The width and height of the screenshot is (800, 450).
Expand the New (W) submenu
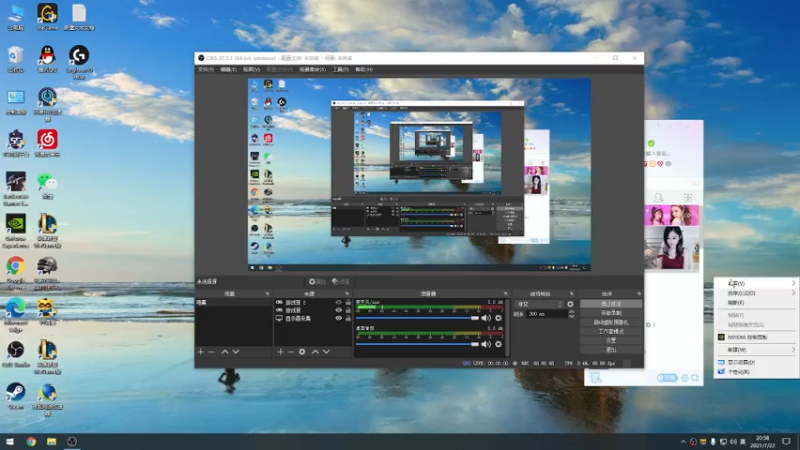pyautogui.click(x=757, y=349)
